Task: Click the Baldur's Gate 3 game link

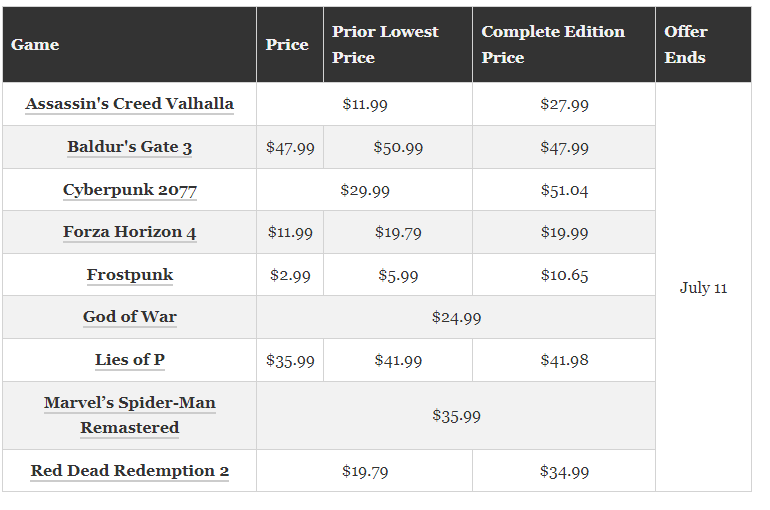Action: pos(129,147)
